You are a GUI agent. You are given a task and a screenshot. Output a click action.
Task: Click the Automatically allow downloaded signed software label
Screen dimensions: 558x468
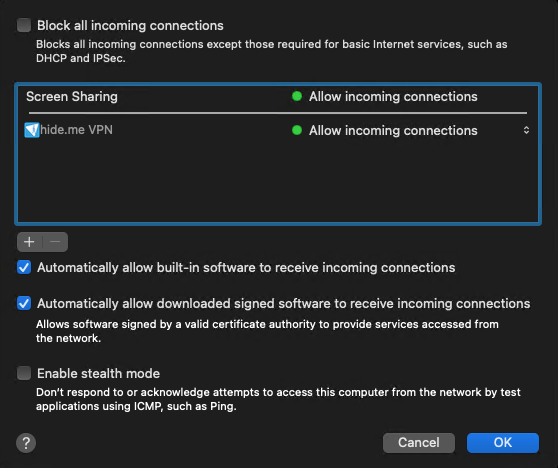(284, 304)
